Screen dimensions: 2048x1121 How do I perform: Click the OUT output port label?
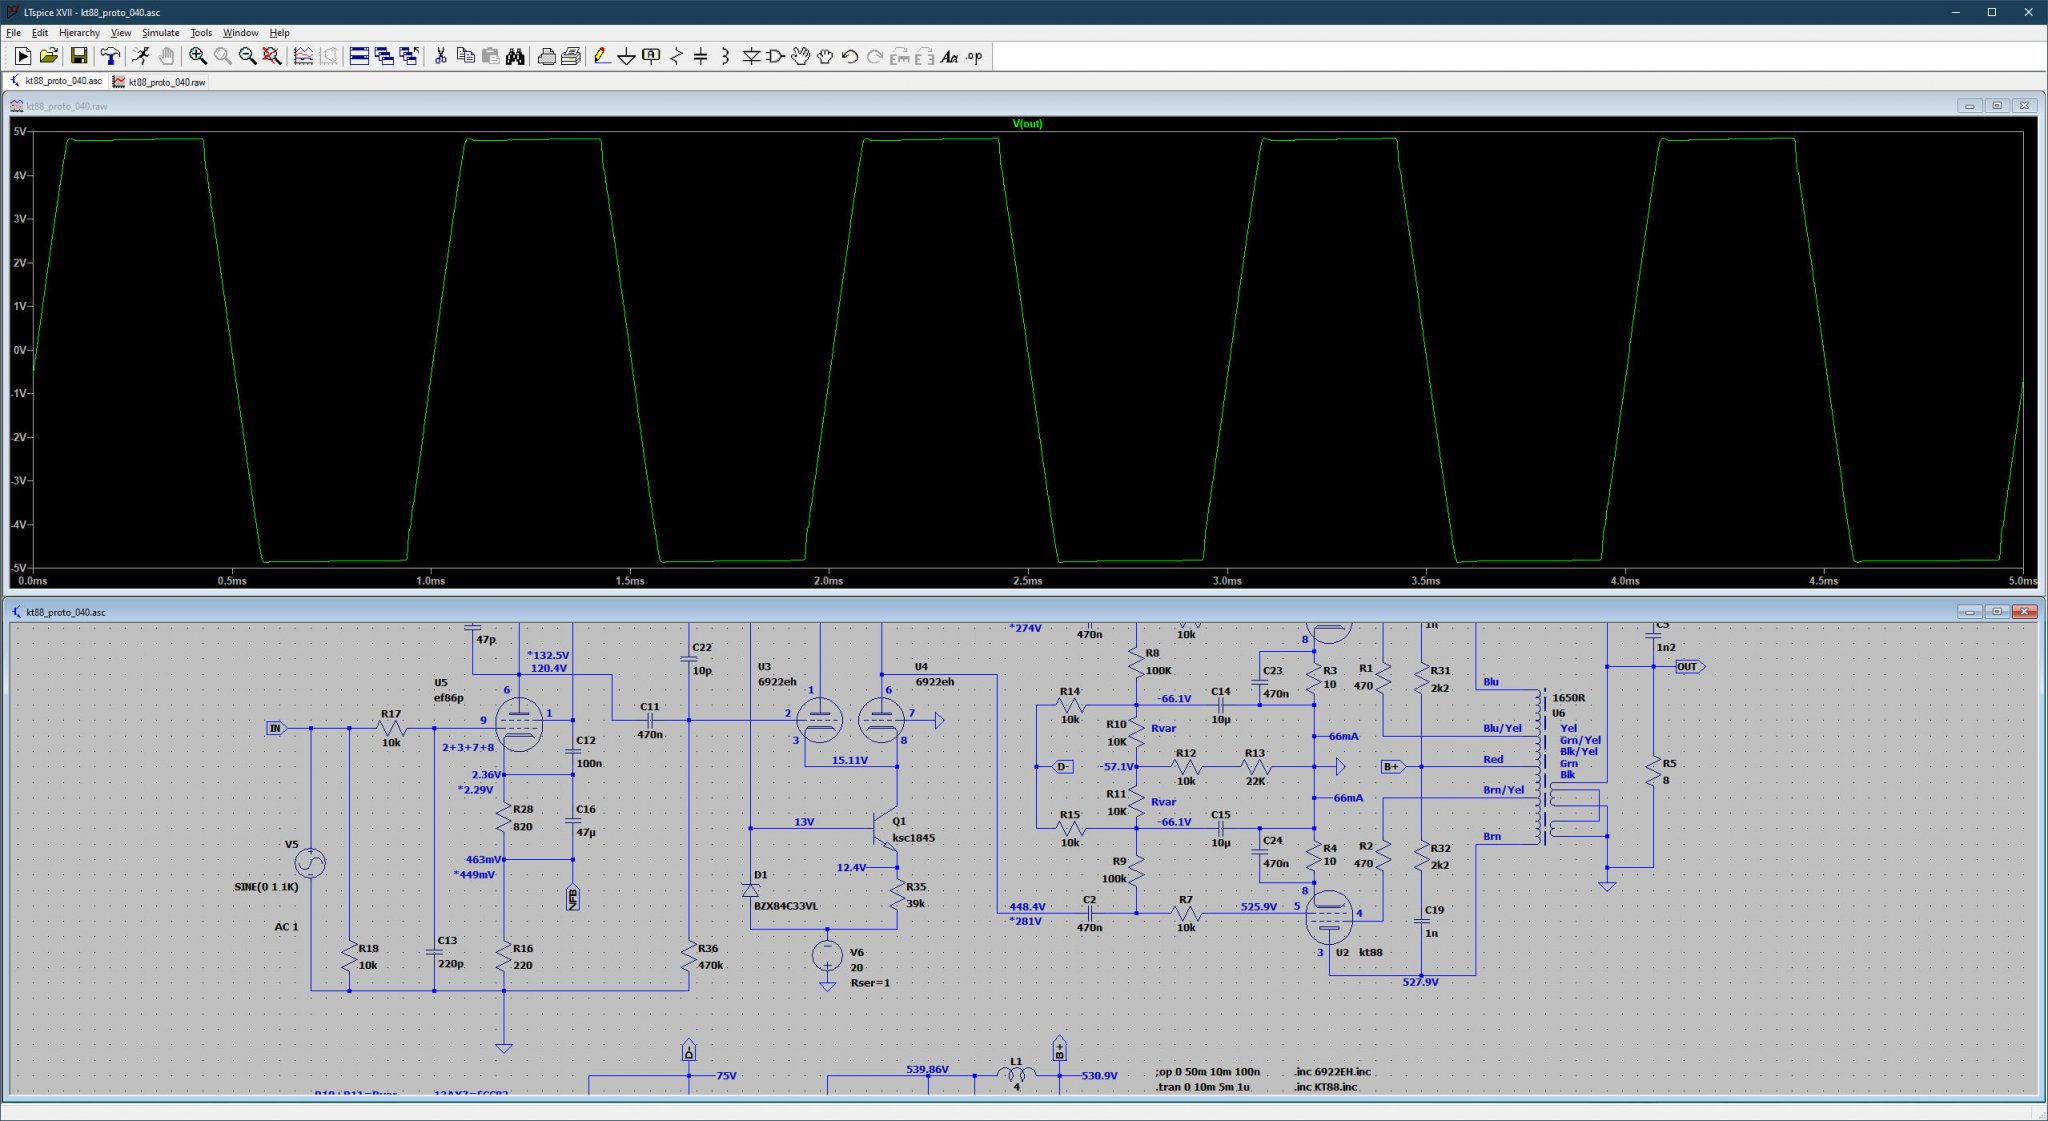pyautogui.click(x=1688, y=667)
